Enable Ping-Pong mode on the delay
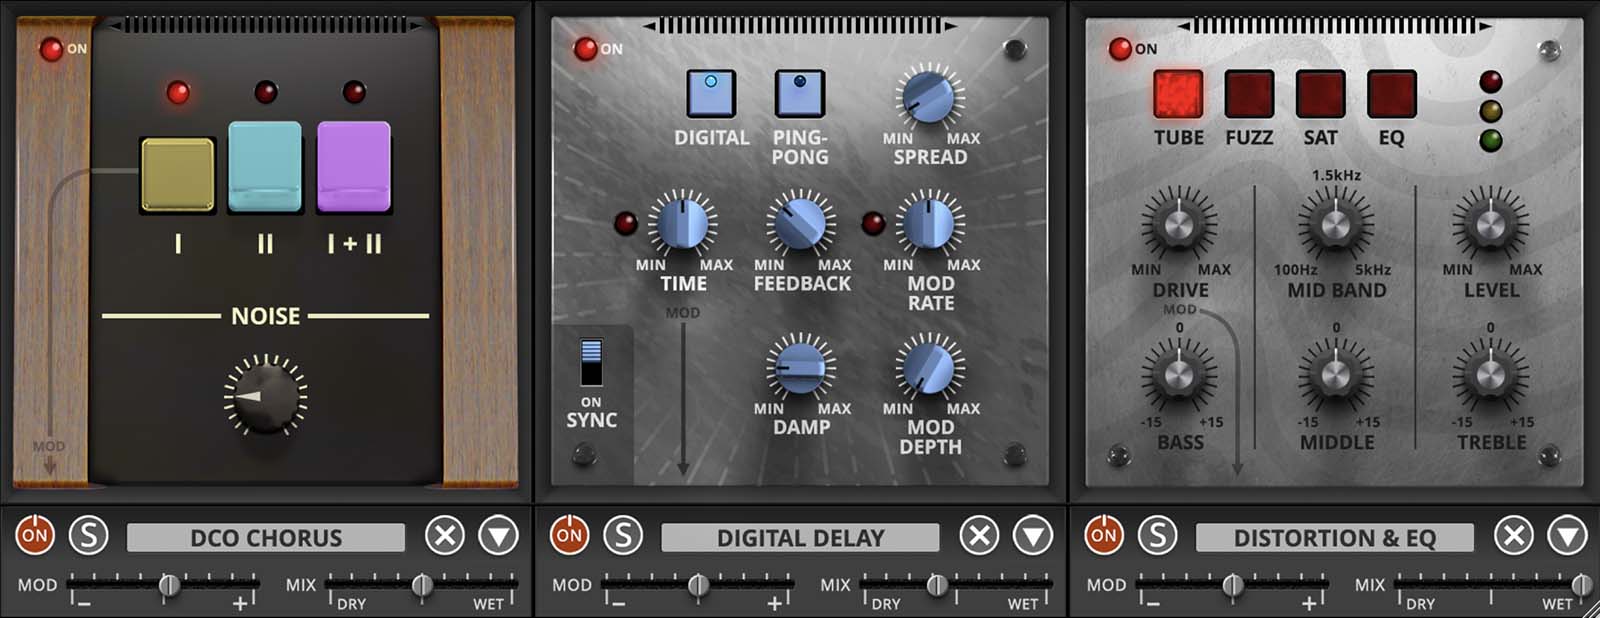The image size is (1600, 618). point(799,94)
